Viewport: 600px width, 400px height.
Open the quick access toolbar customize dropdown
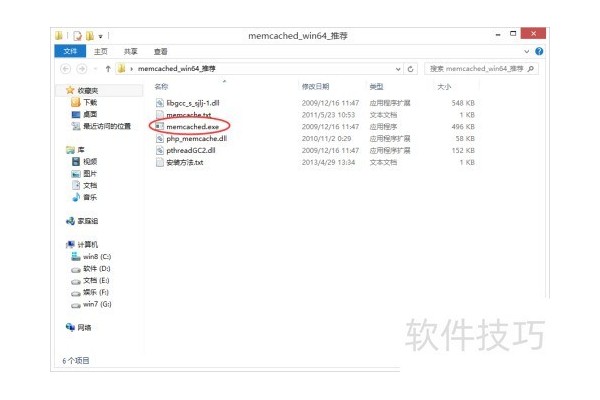pyautogui.click(x=101, y=36)
